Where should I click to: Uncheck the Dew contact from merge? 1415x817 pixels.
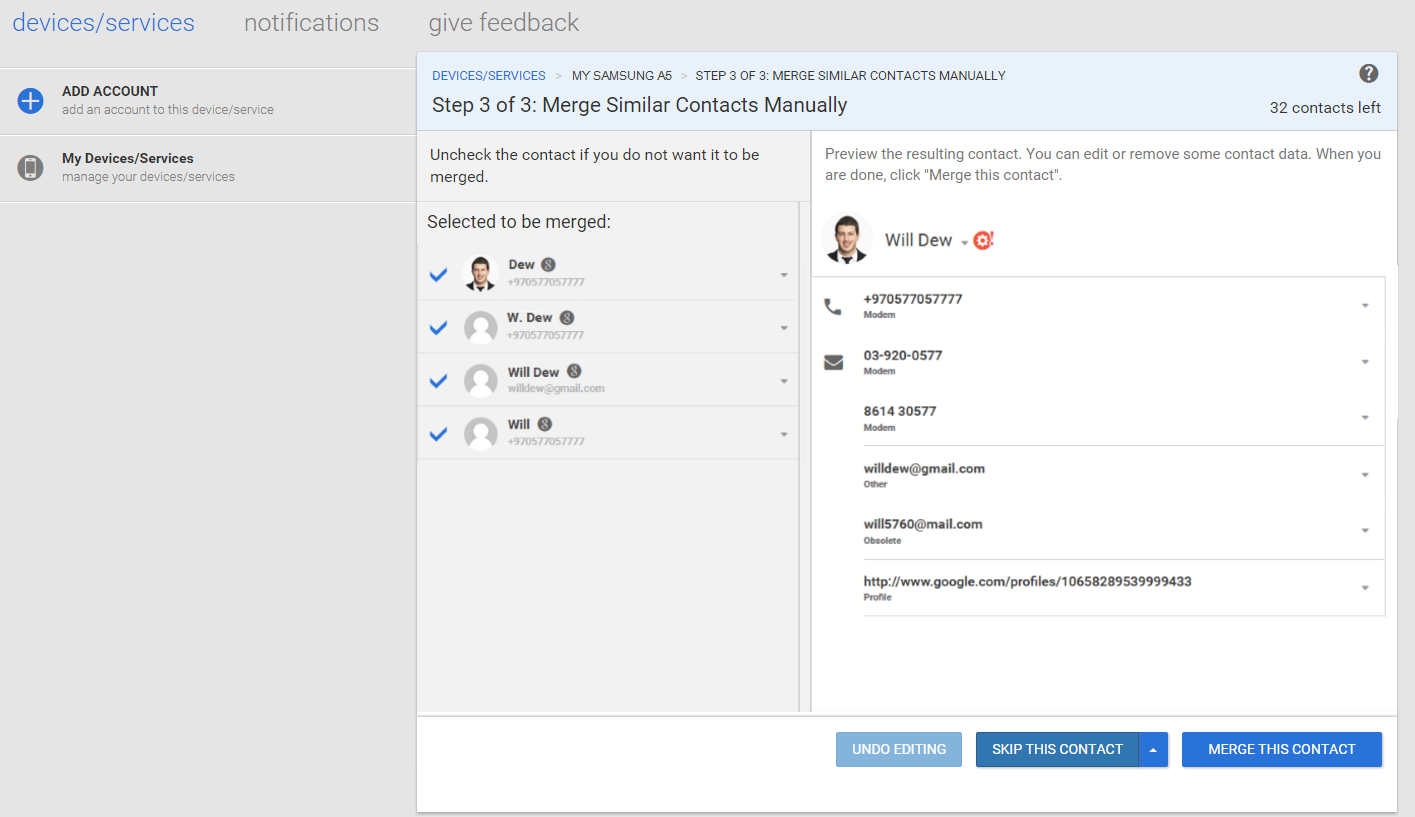pyautogui.click(x=438, y=274)
